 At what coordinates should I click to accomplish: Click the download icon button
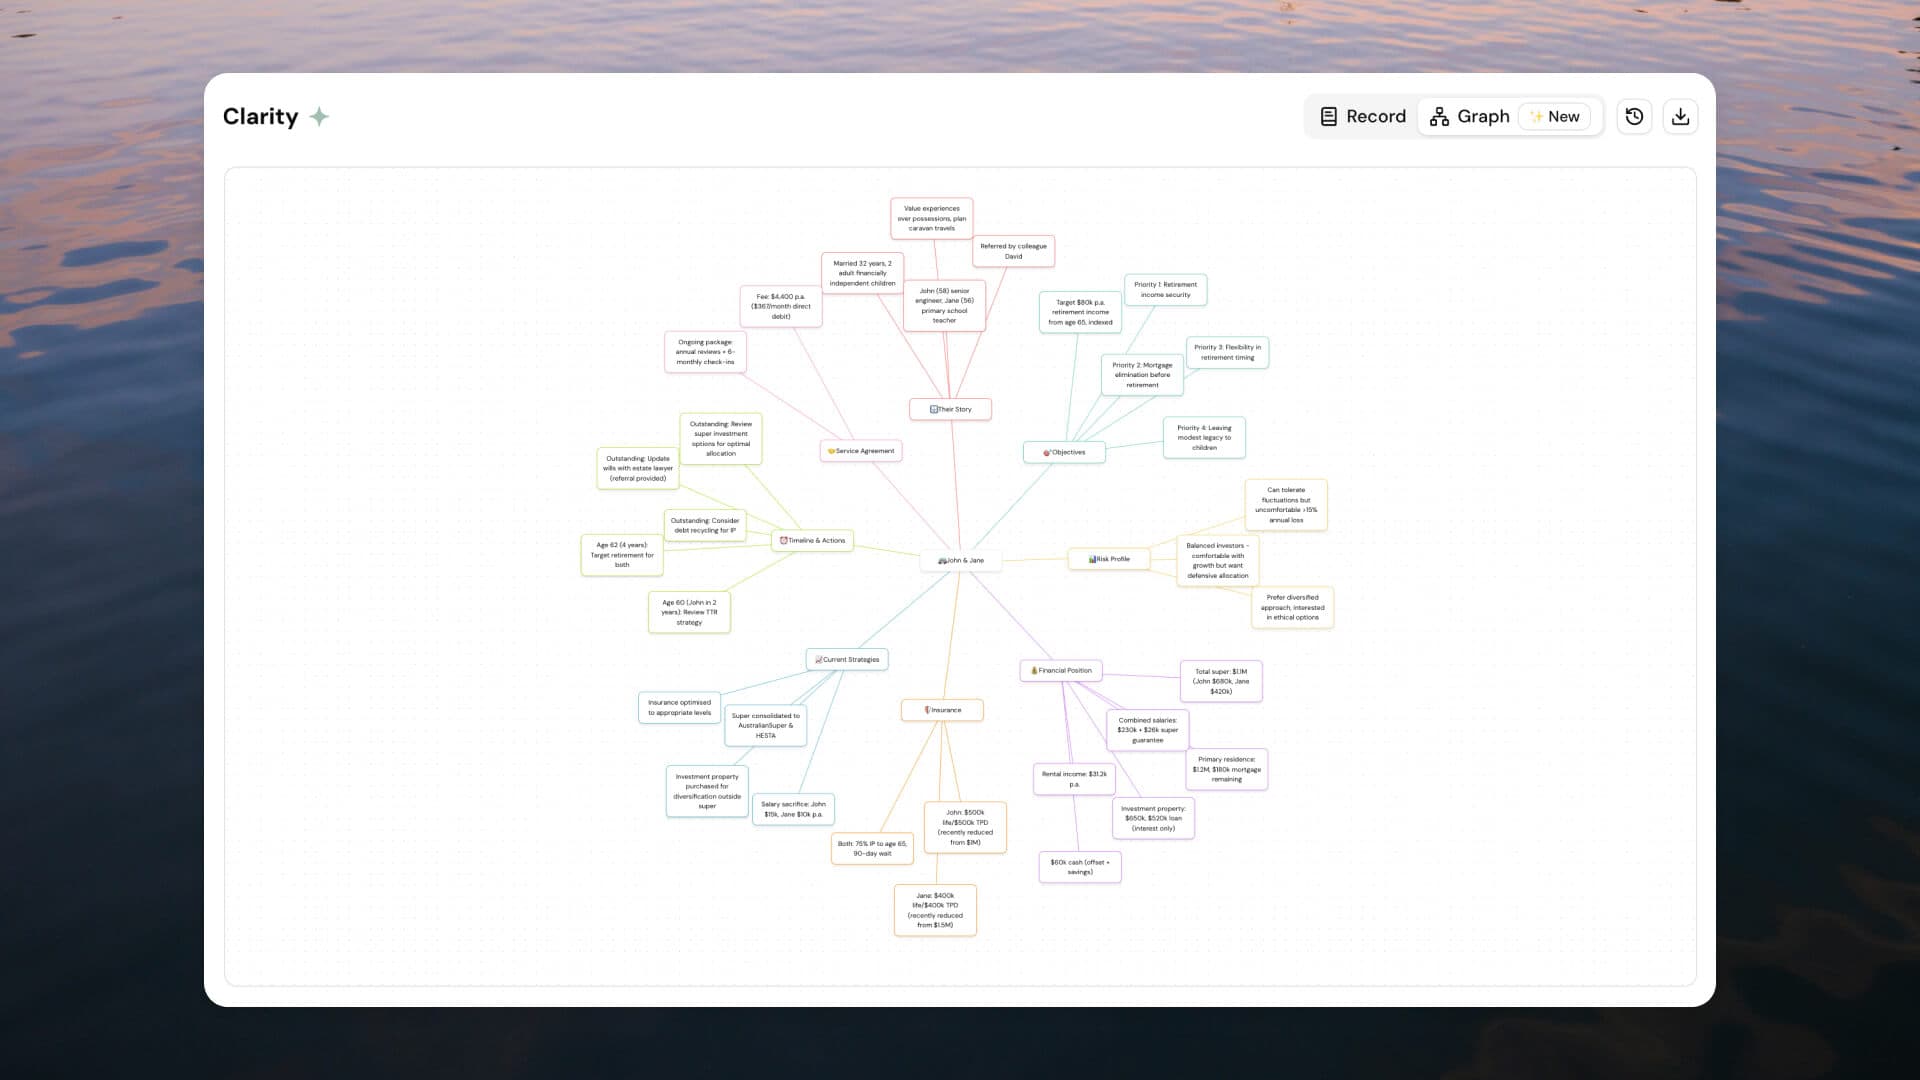[1680, 116]
